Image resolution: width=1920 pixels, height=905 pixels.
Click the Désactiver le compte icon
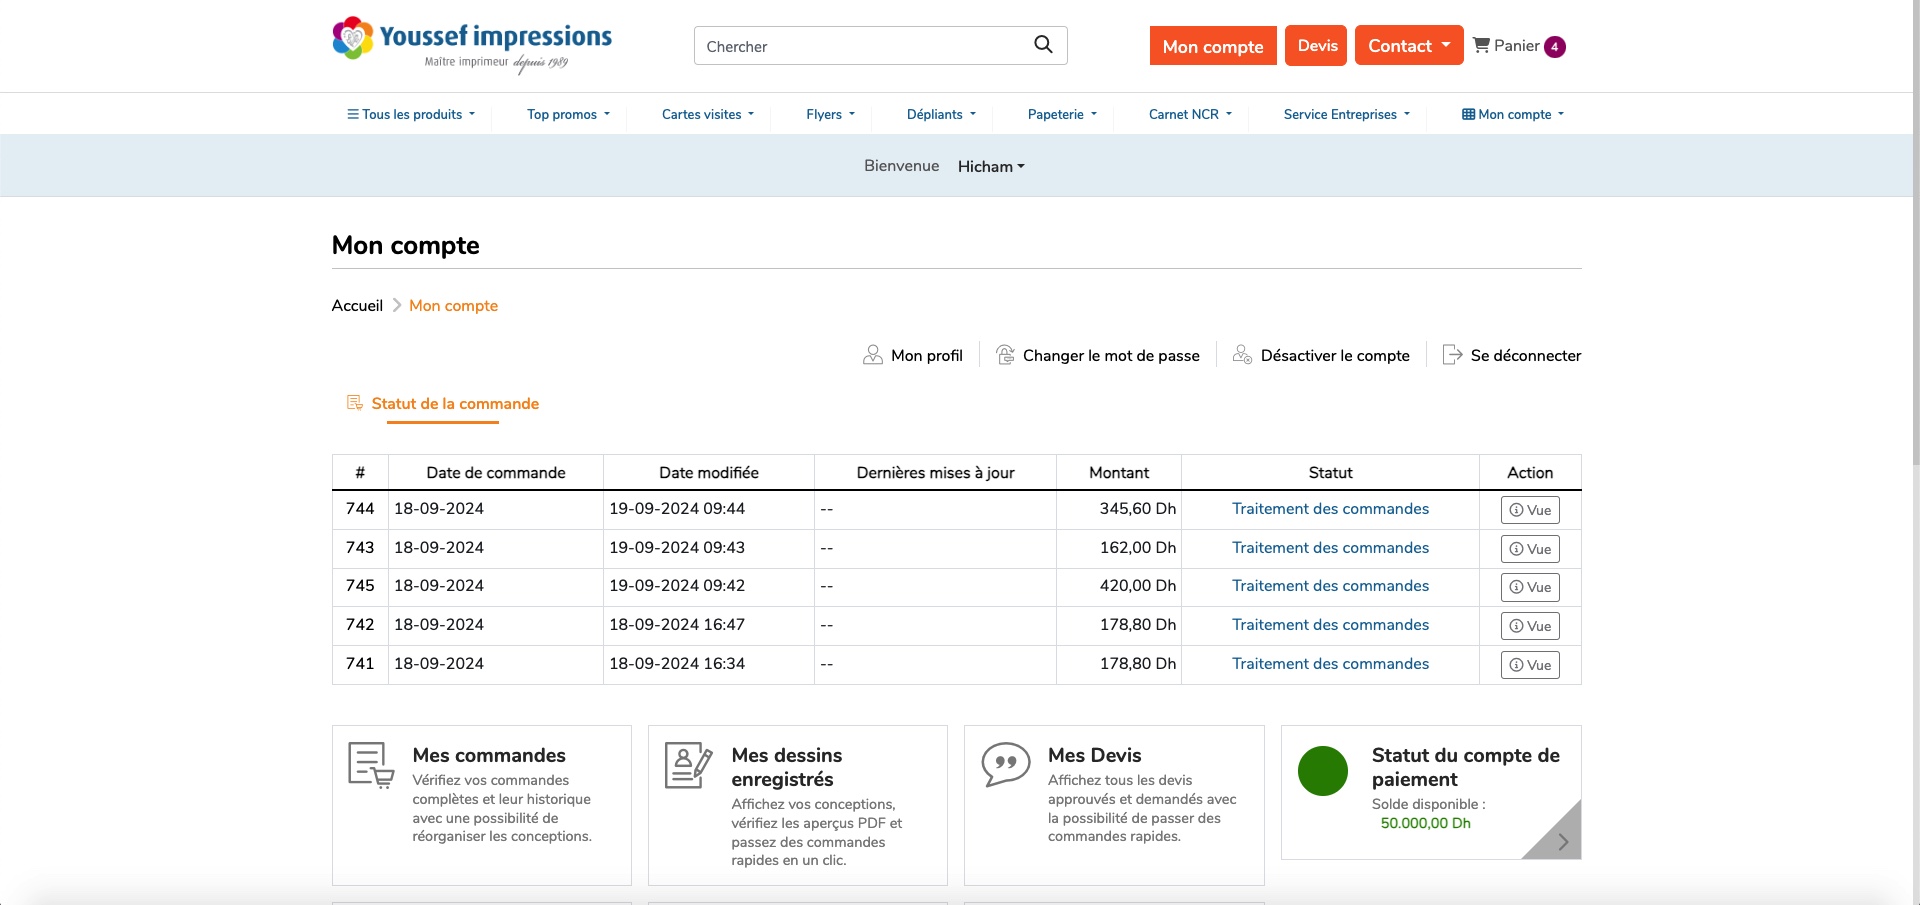coord(1242,355)
